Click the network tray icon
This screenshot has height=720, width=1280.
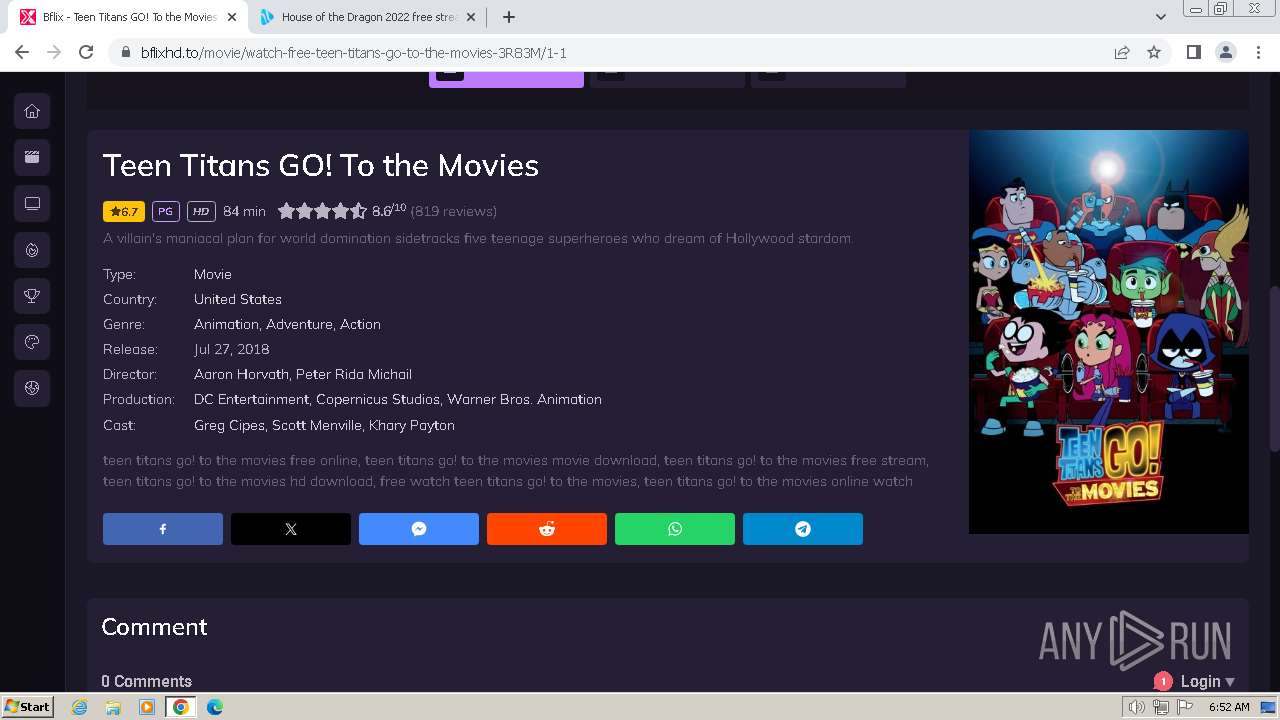click(x=1161, y=707)
